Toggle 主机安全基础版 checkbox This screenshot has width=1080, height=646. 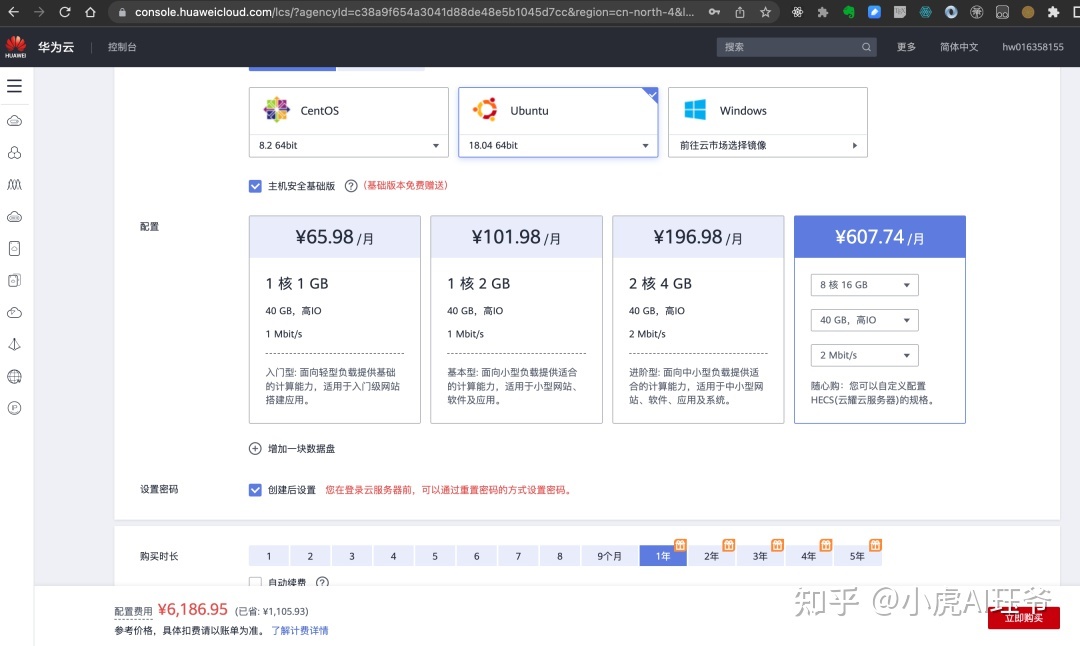coord(255,186)
